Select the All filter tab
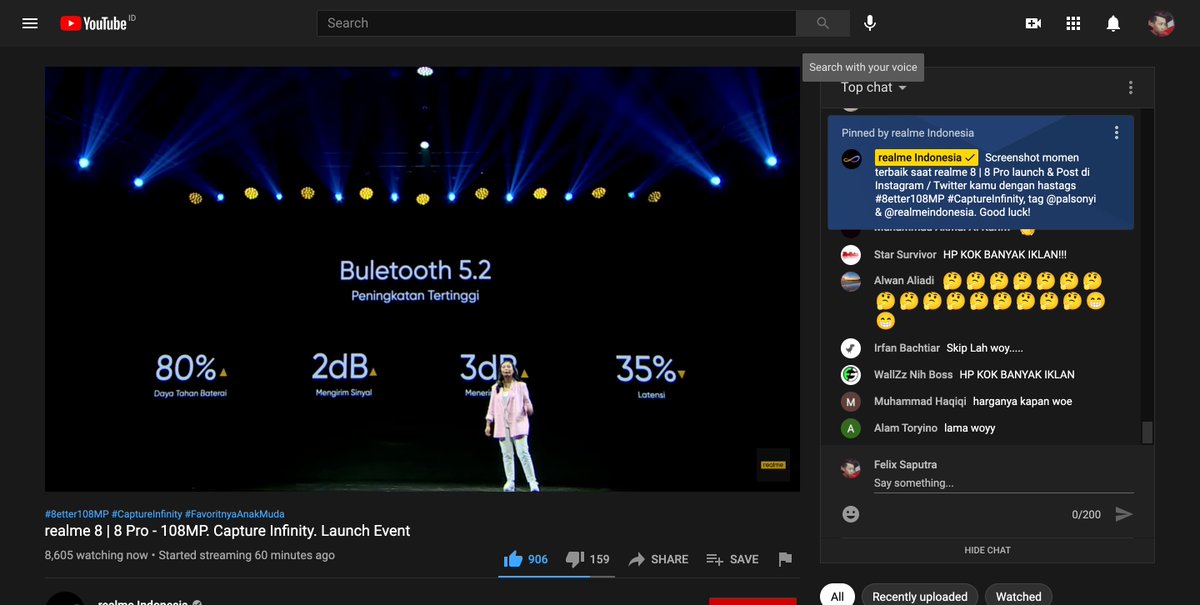1200x605 pixels. pyautogui.click(x=837, y=596)
